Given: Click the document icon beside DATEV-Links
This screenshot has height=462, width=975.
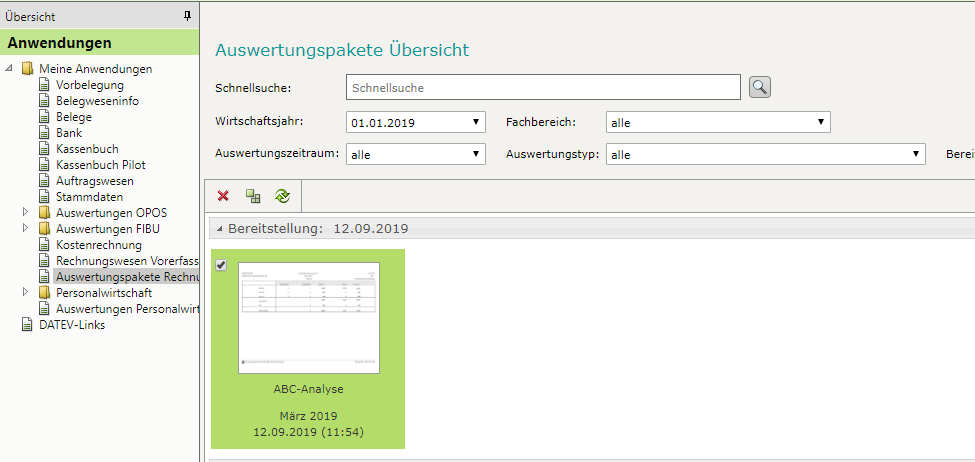Looking at the screenshot, I should 27,325.
